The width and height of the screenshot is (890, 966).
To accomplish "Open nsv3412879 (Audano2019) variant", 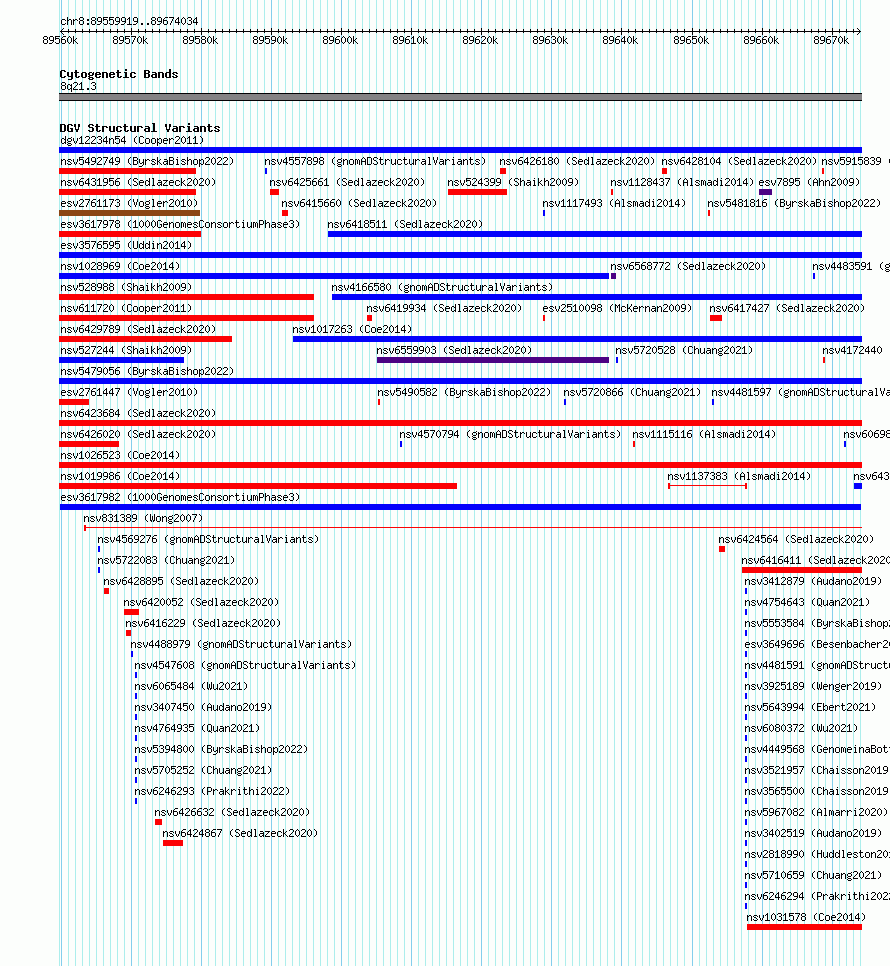I will 813,580.
